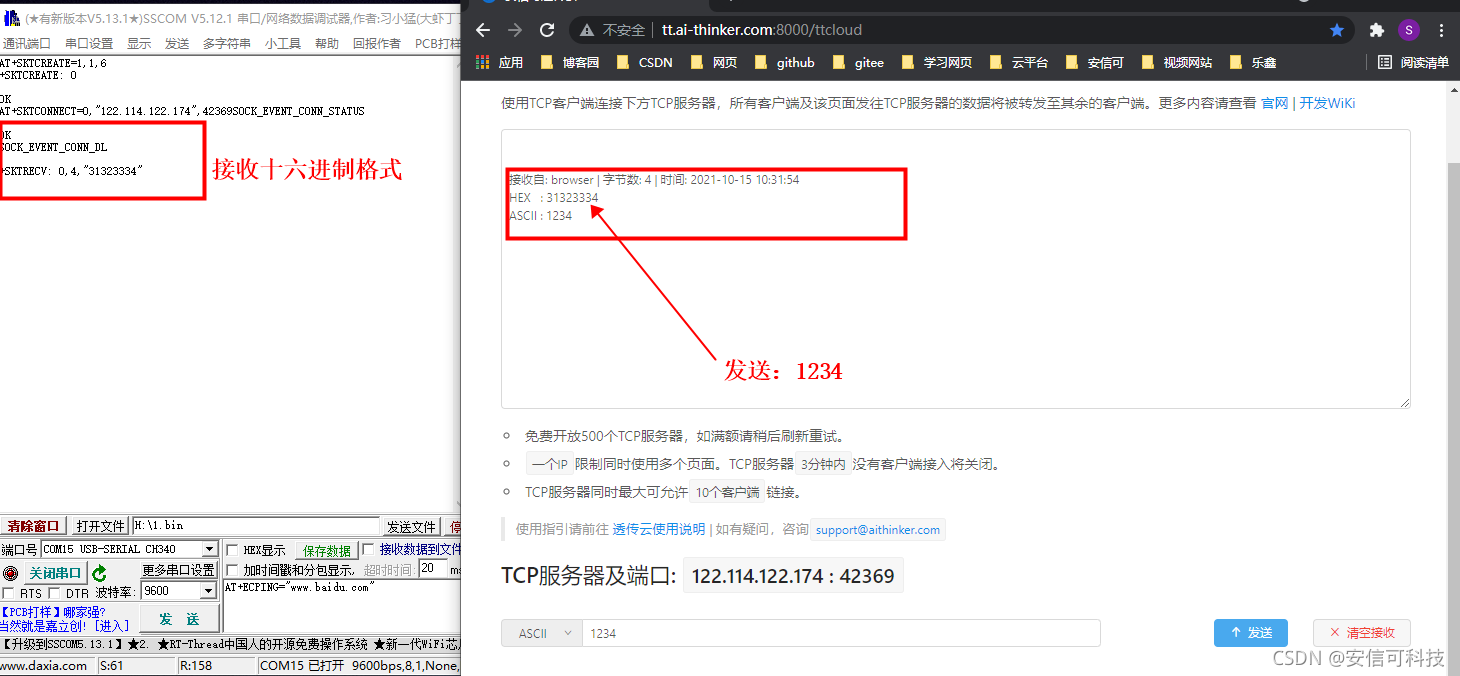Open the 开发WiKi link
Image resolution: width=1460 pixels, height=676 pixels.
coord(1327,103)
